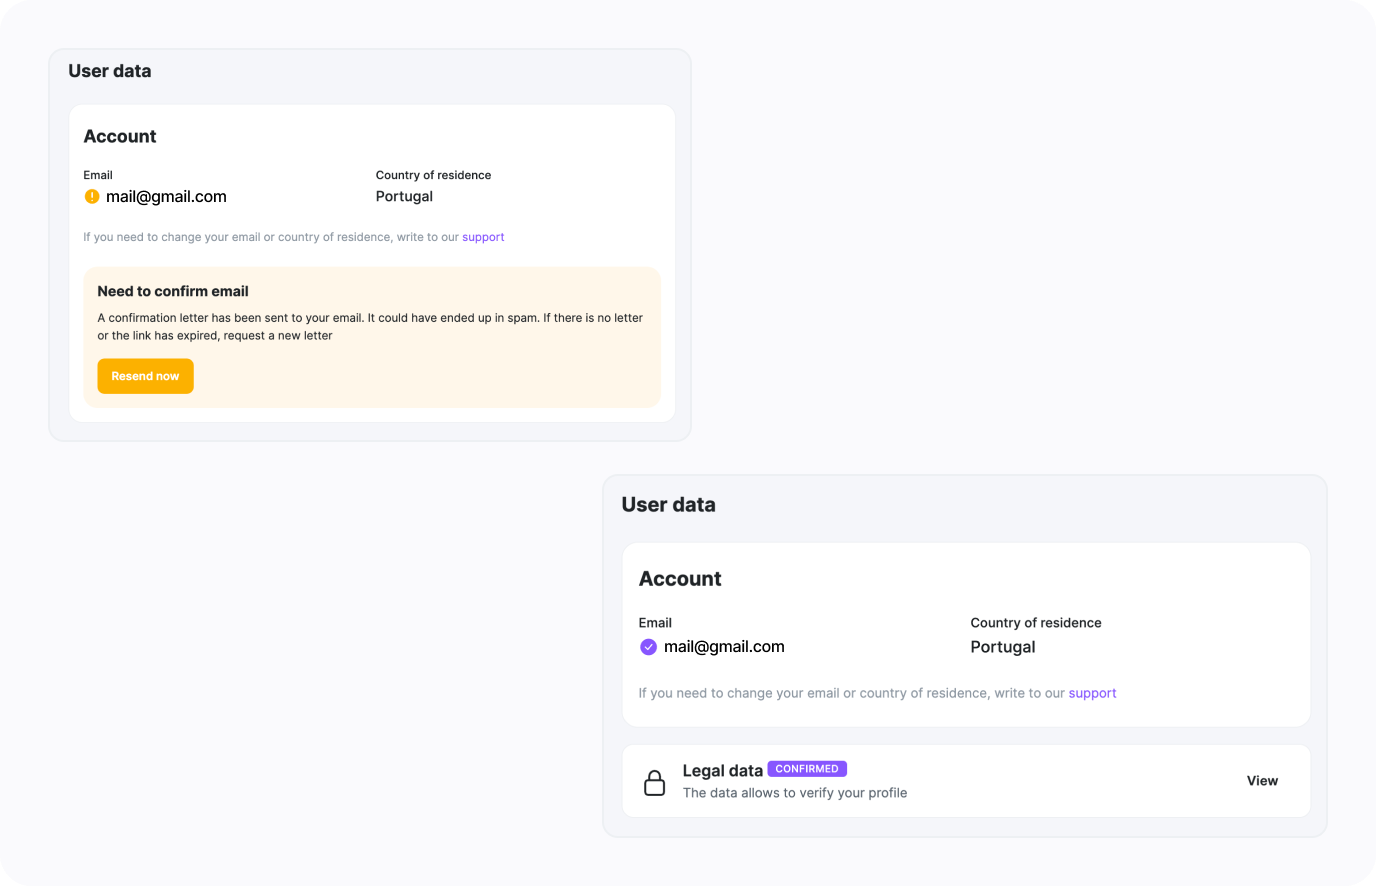Click the confirmation letter description text
This screenshot has height=886, width=1376.
click(x=370, y=327)
